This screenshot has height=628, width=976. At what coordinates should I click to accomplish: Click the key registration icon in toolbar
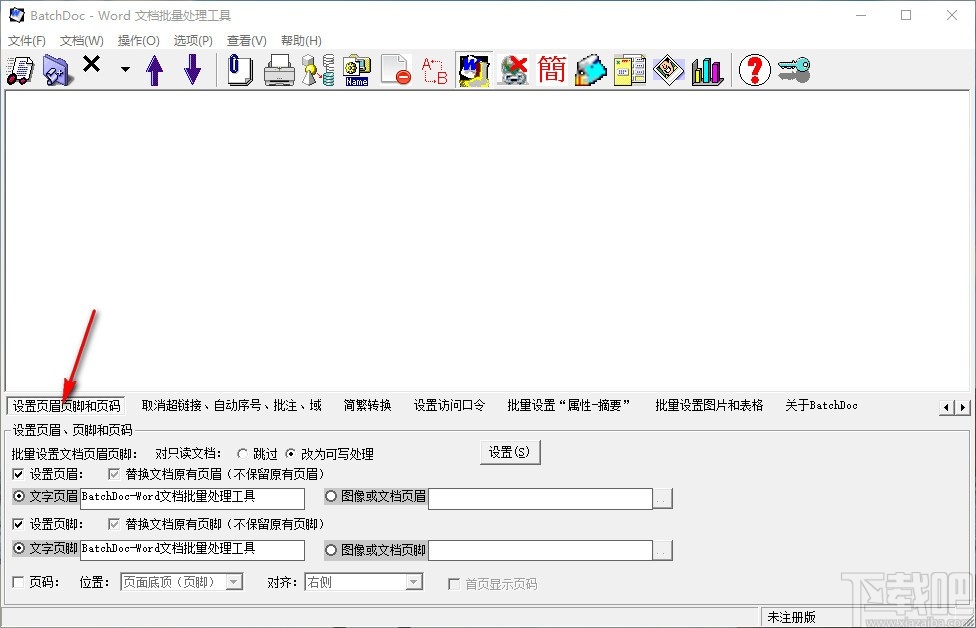(x=793, y=70)
